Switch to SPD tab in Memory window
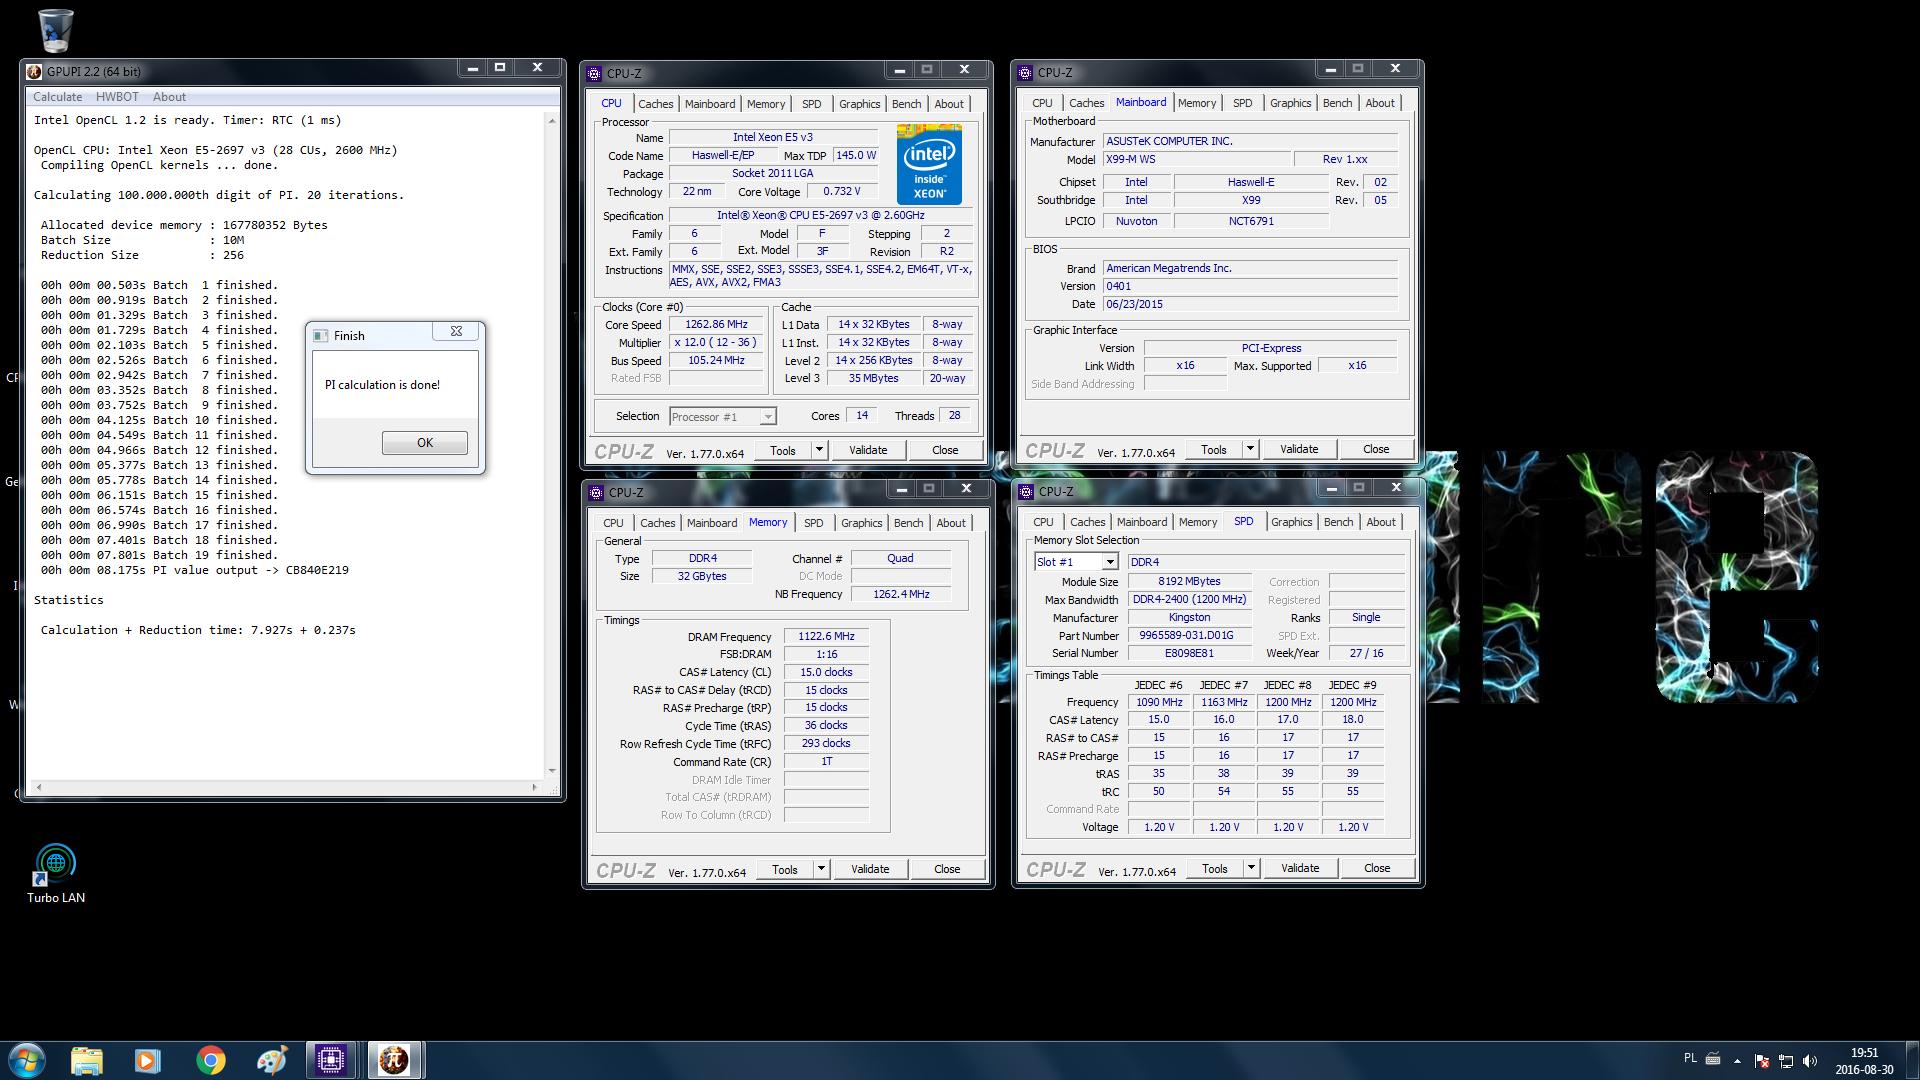 coord(813,523)
